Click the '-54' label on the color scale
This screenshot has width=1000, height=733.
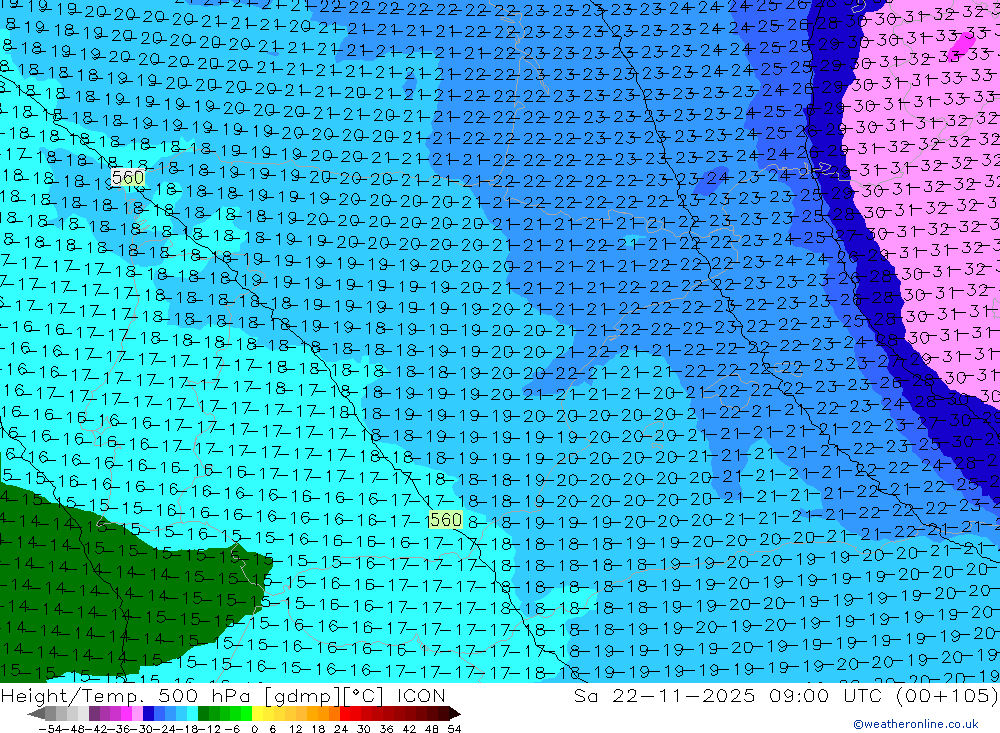[x=51, y=729]
